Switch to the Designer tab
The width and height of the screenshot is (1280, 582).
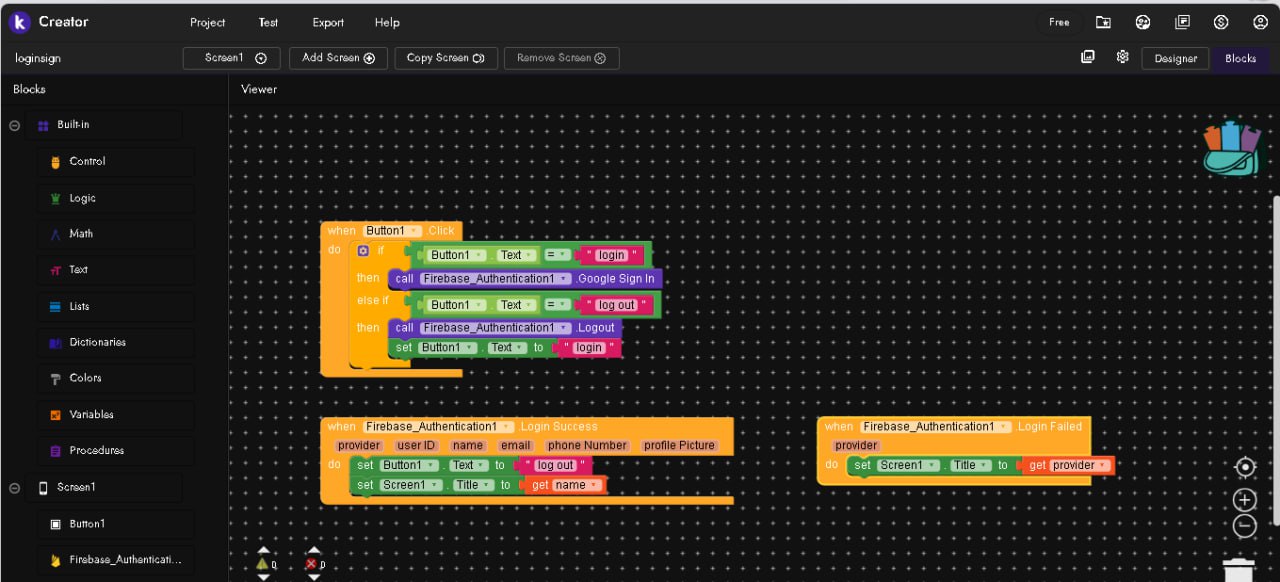[1175, 58]
